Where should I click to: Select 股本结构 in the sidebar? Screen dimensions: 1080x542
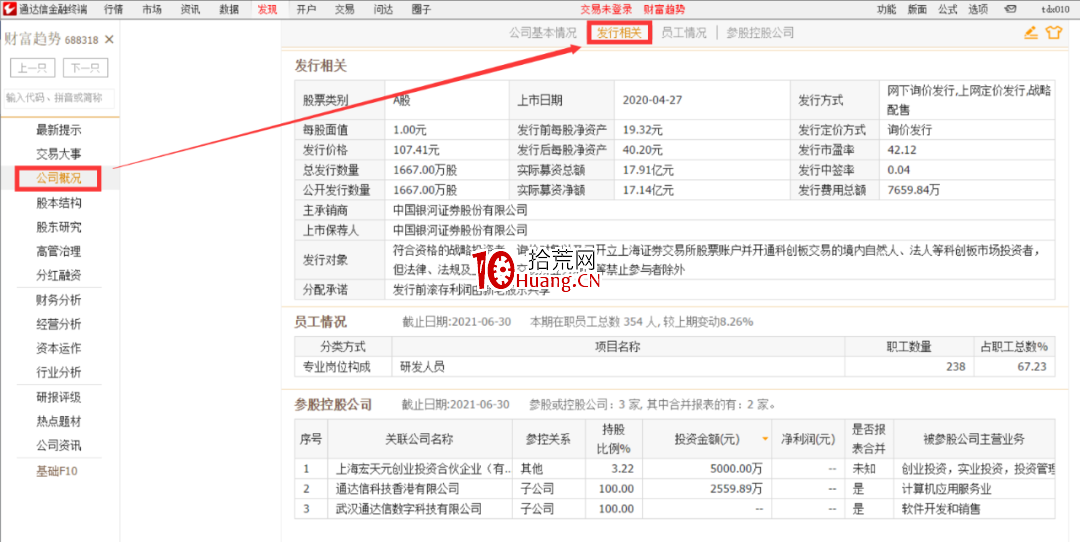click(x=59, y=203)
